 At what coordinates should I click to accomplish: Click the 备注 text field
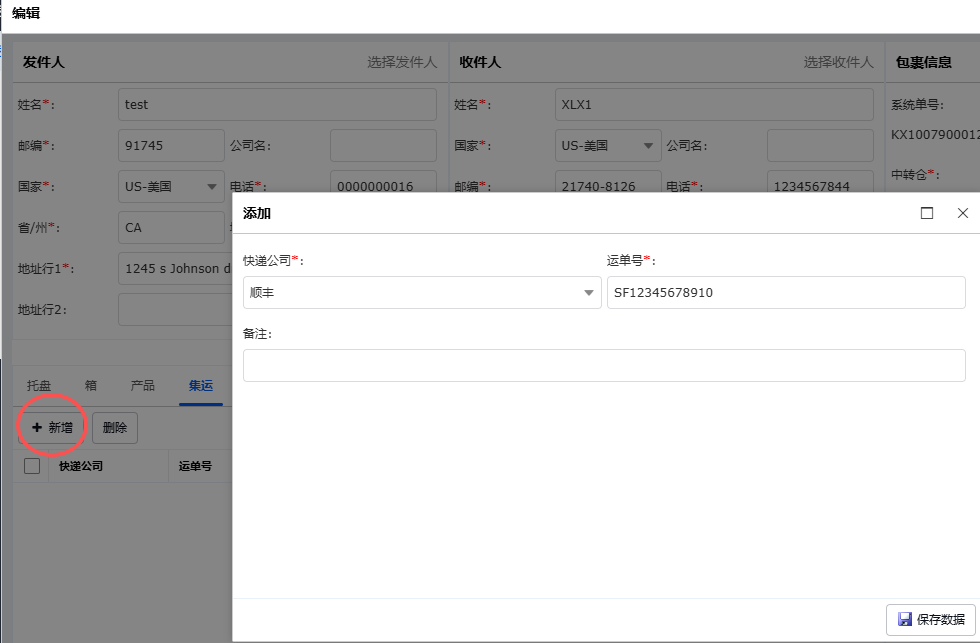604,365
